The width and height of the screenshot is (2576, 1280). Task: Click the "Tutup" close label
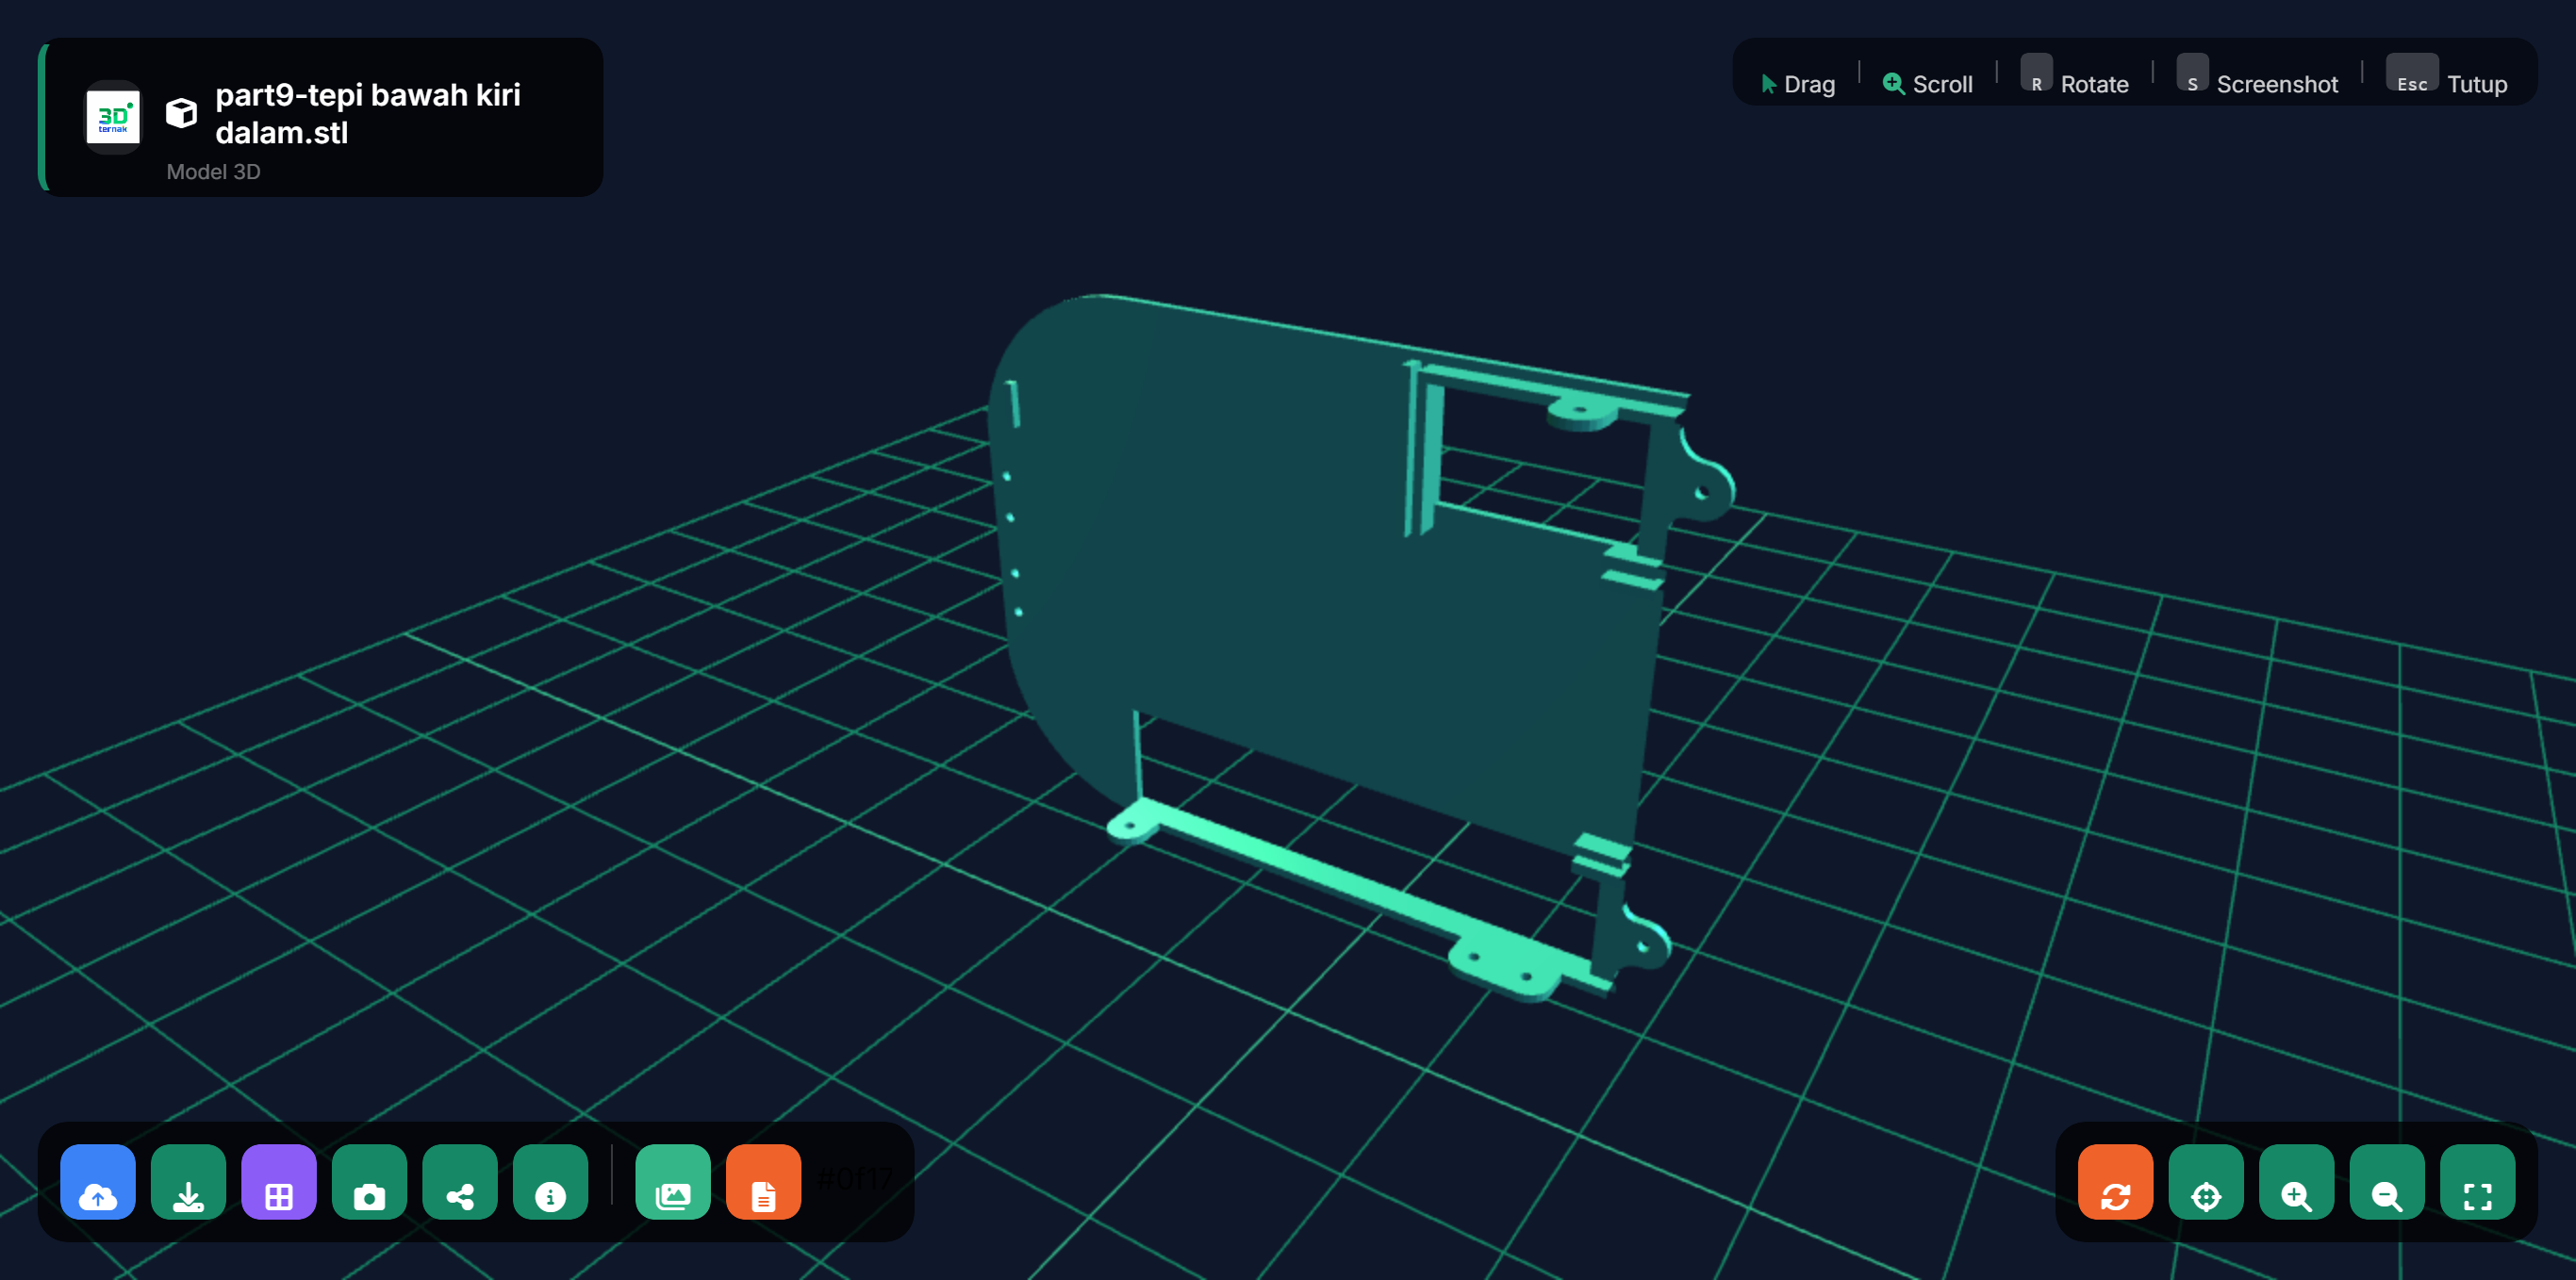point(2477,84)
